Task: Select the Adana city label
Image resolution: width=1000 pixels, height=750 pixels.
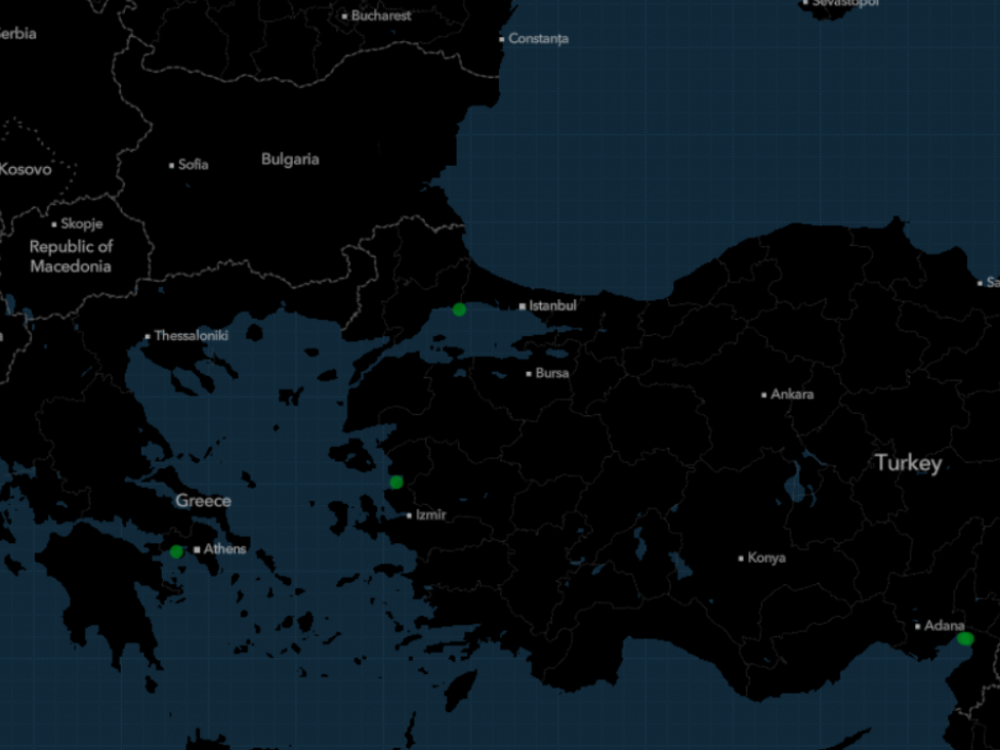Action: (x=944, y=626)
